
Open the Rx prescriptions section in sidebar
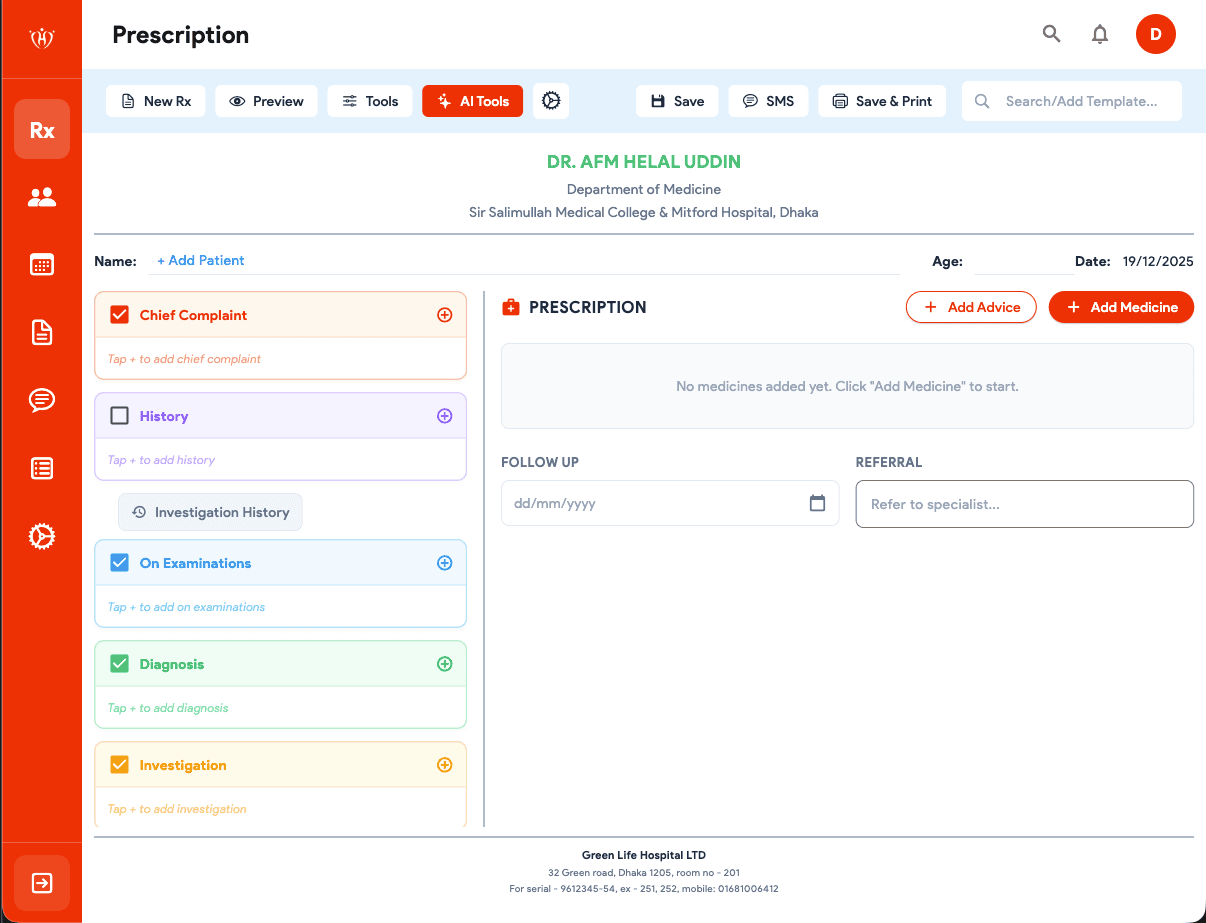[x=41, y=129]
